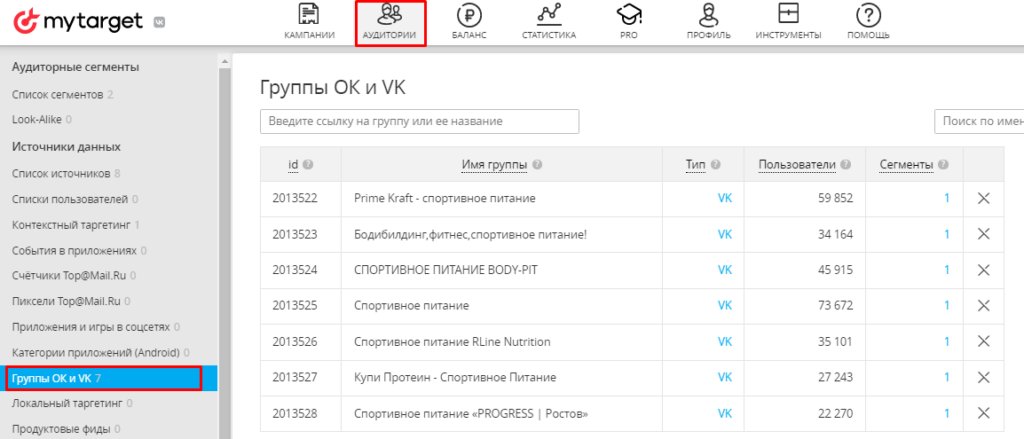
Task: Go to Баланс ruble icon
Action: coord(468,15)
